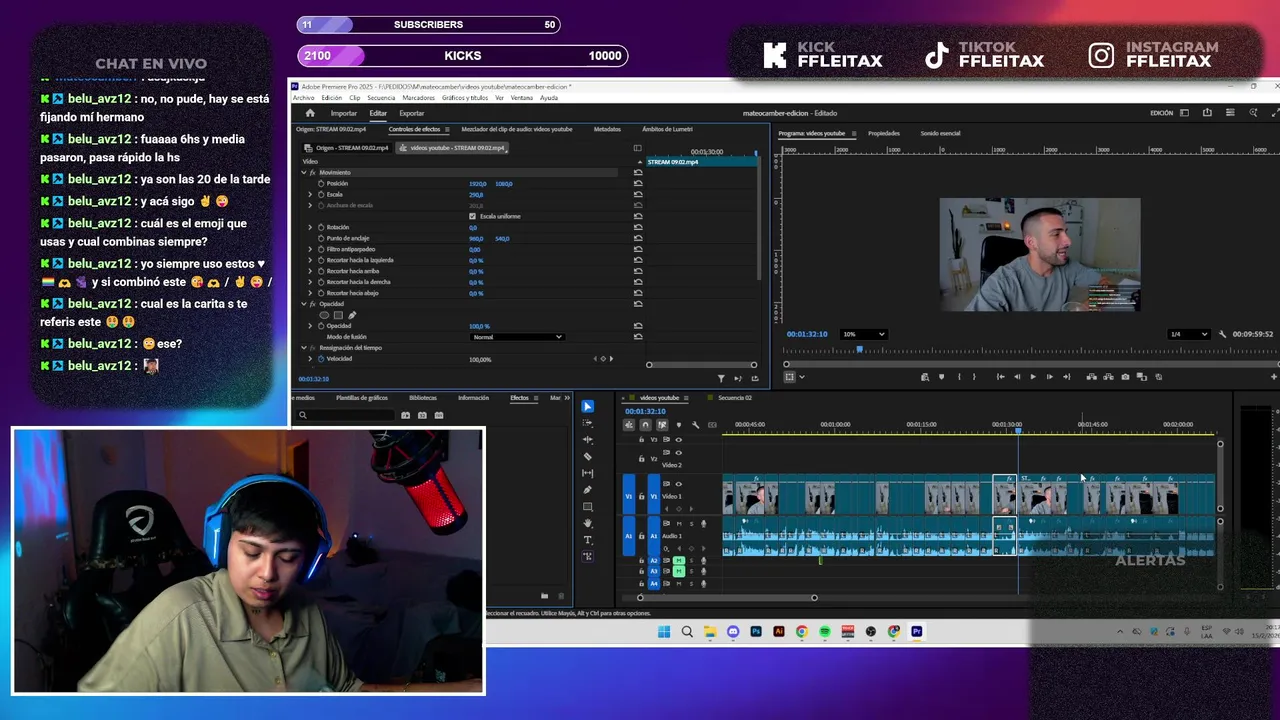
Task: Open the 10% zoom level dropdown
Action: [x=864, y=334]
